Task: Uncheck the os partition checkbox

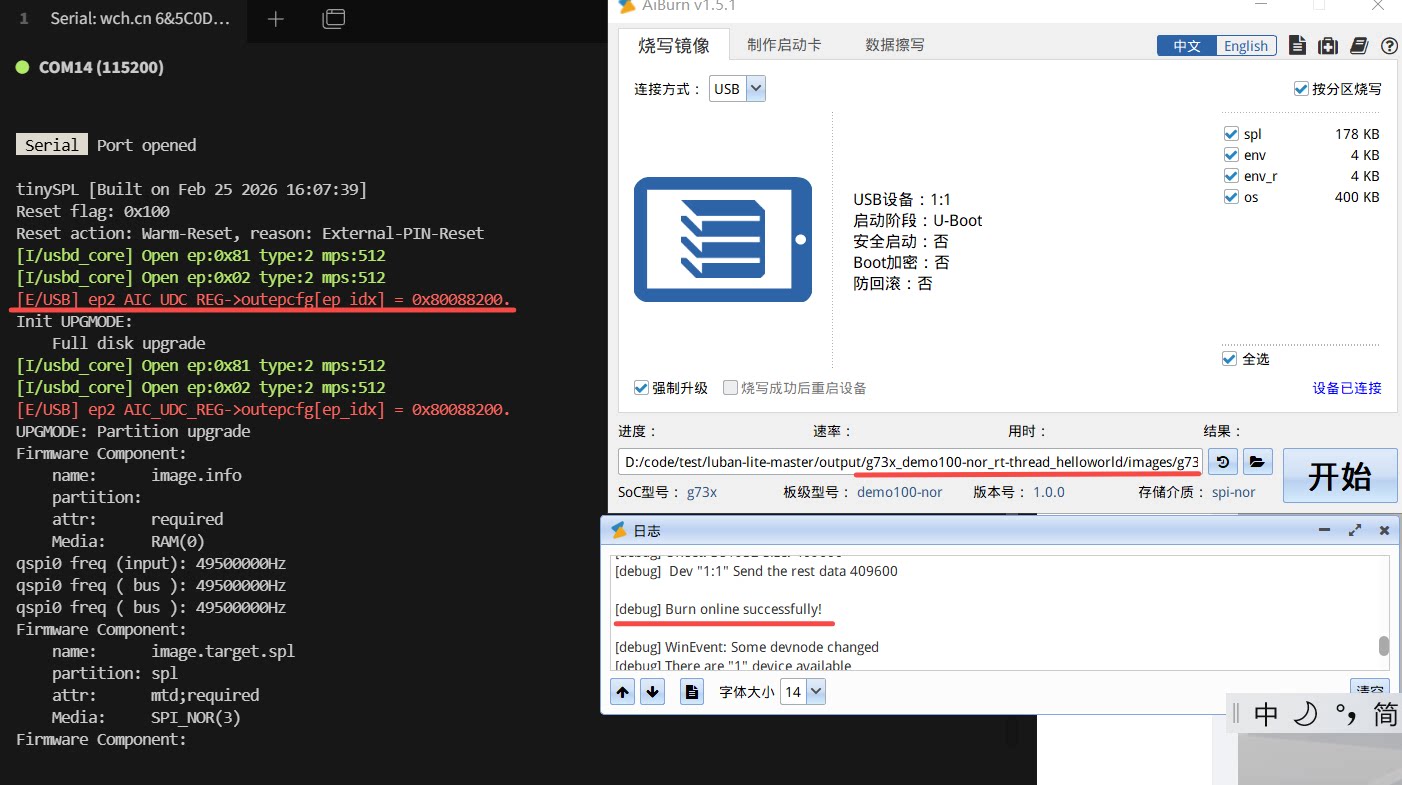Action: click(x=1231, y=197)
